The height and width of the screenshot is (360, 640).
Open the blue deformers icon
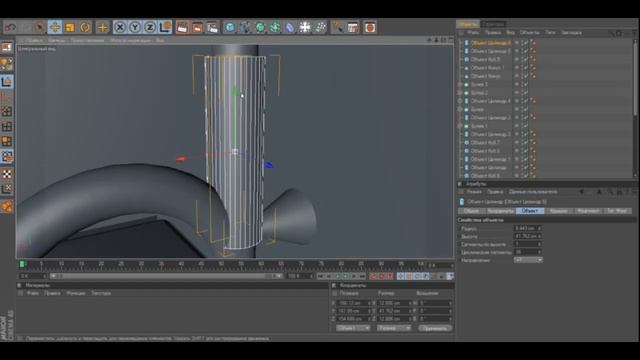290,27
